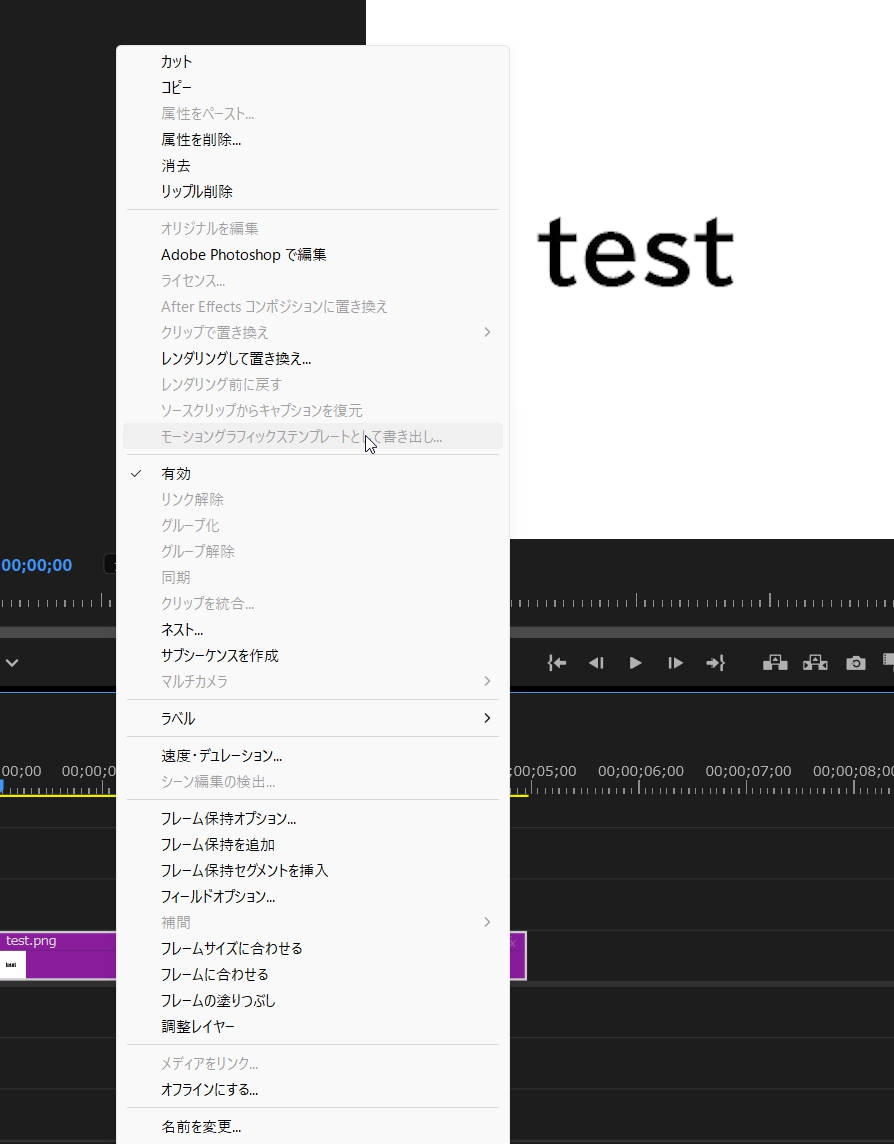Choose フレーム保持オプション... entry
This screenshot has height=1144, width=894.
[x=312, y=819]
